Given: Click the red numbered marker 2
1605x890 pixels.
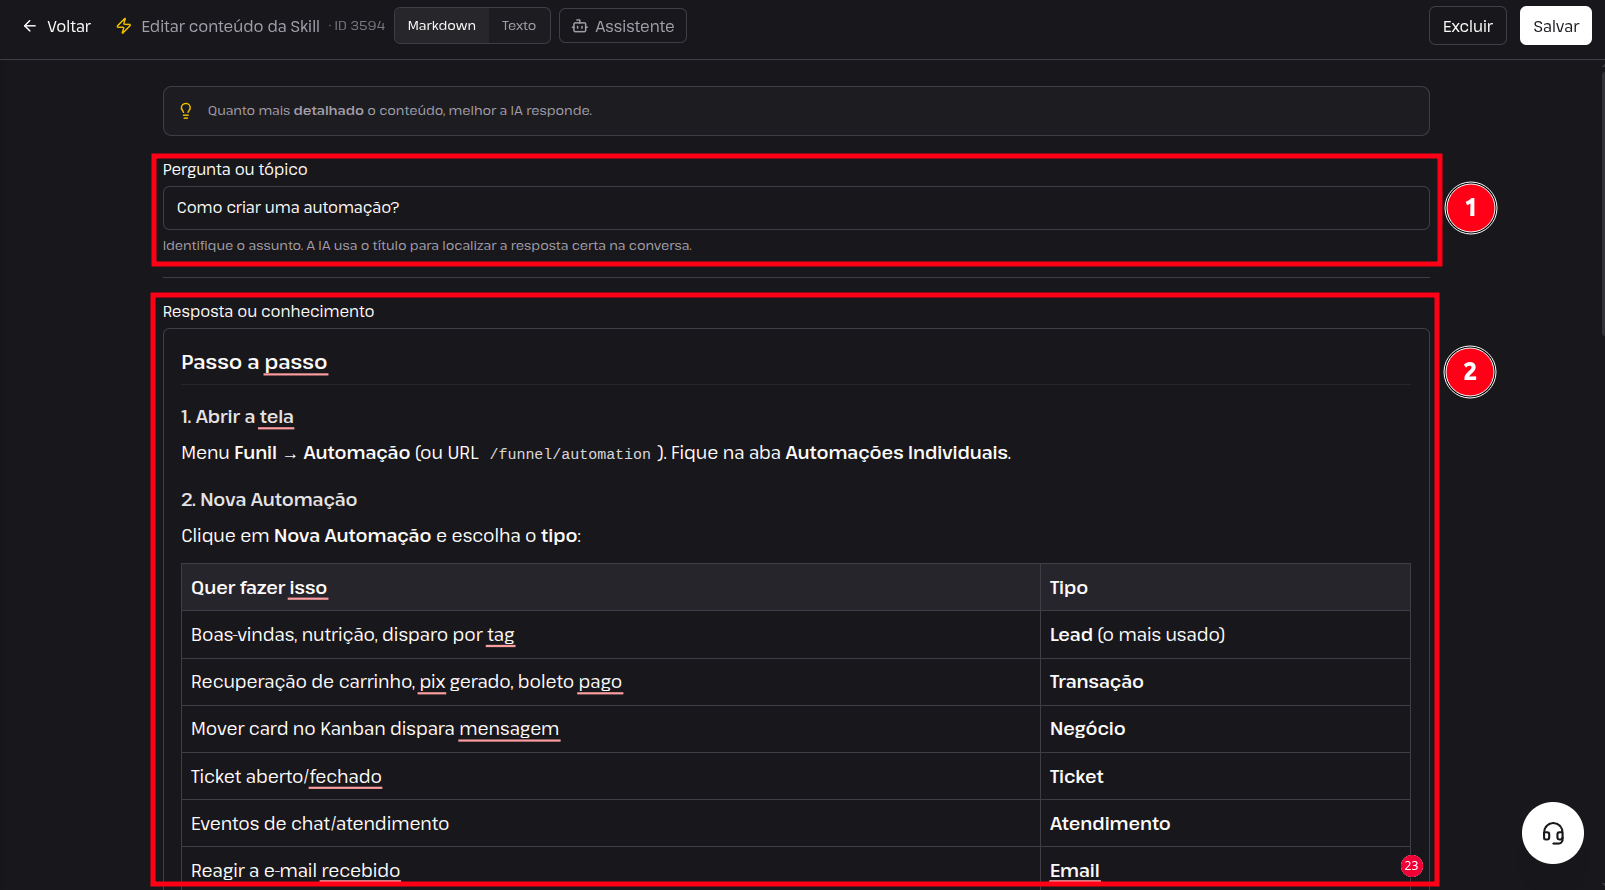Looking at the screenshot, I should (x=1470, y=372).
